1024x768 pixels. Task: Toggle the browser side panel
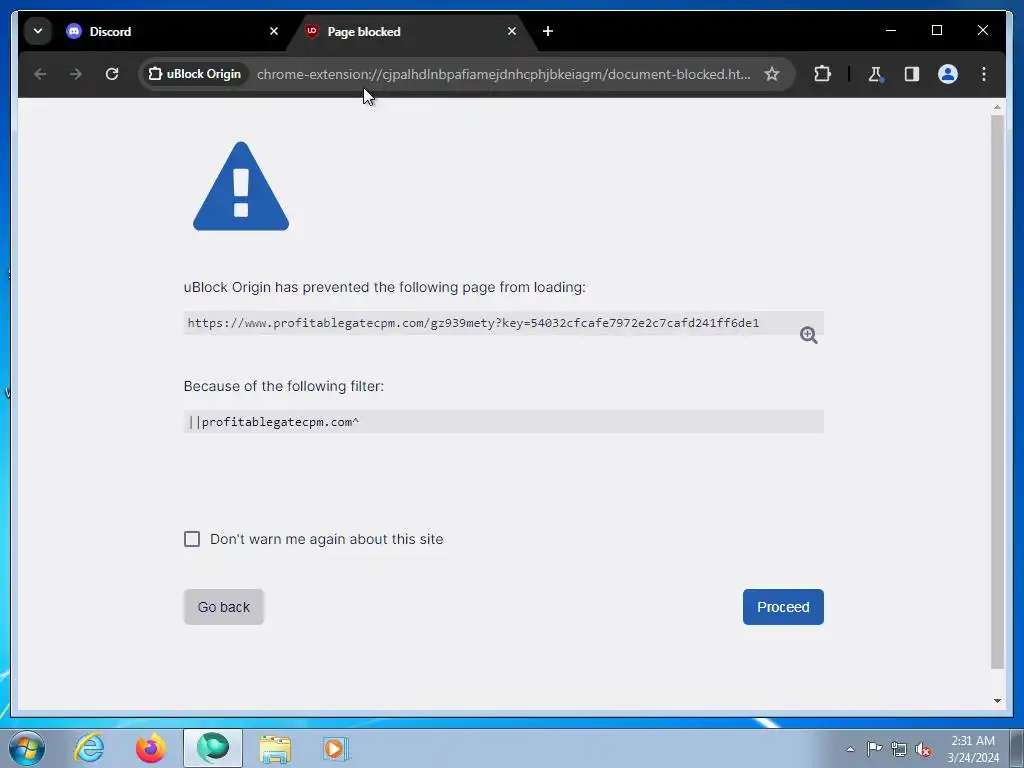click(912, 74)
